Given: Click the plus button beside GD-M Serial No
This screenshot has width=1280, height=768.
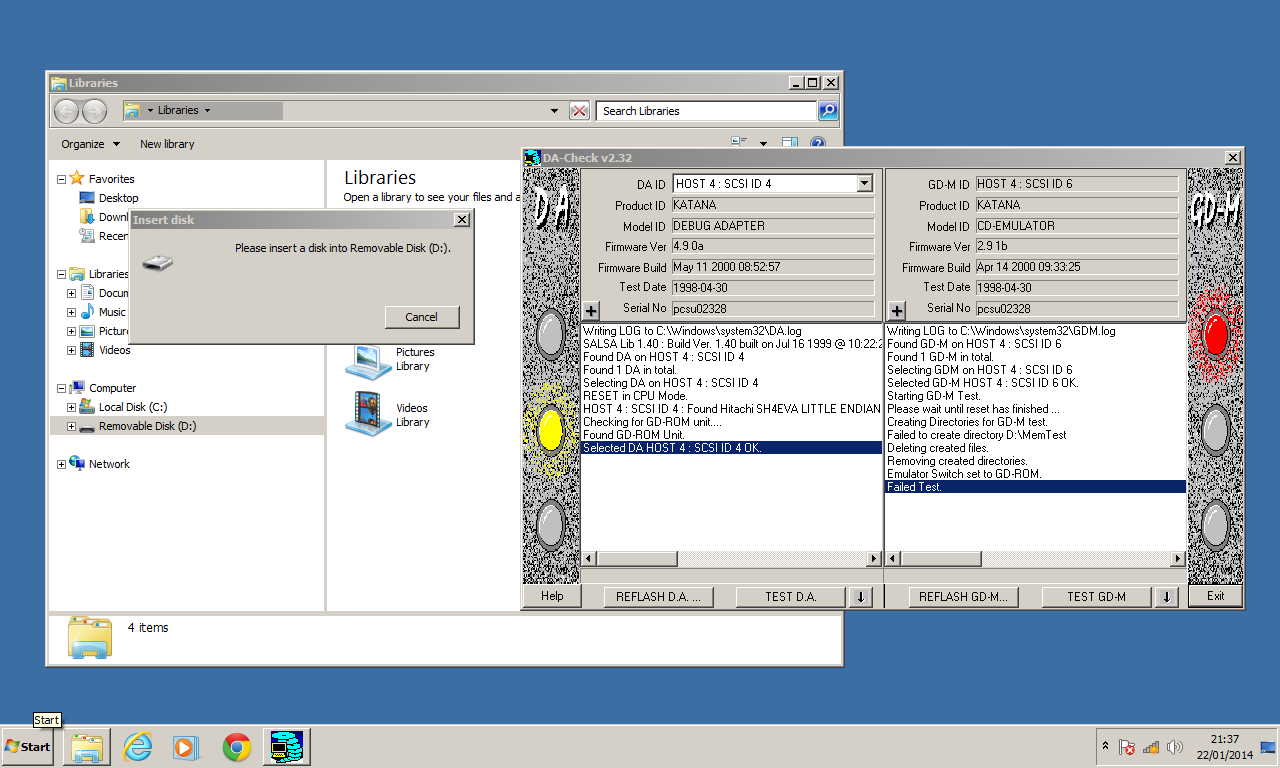Looking at the screenshot, I should point(896,311).
